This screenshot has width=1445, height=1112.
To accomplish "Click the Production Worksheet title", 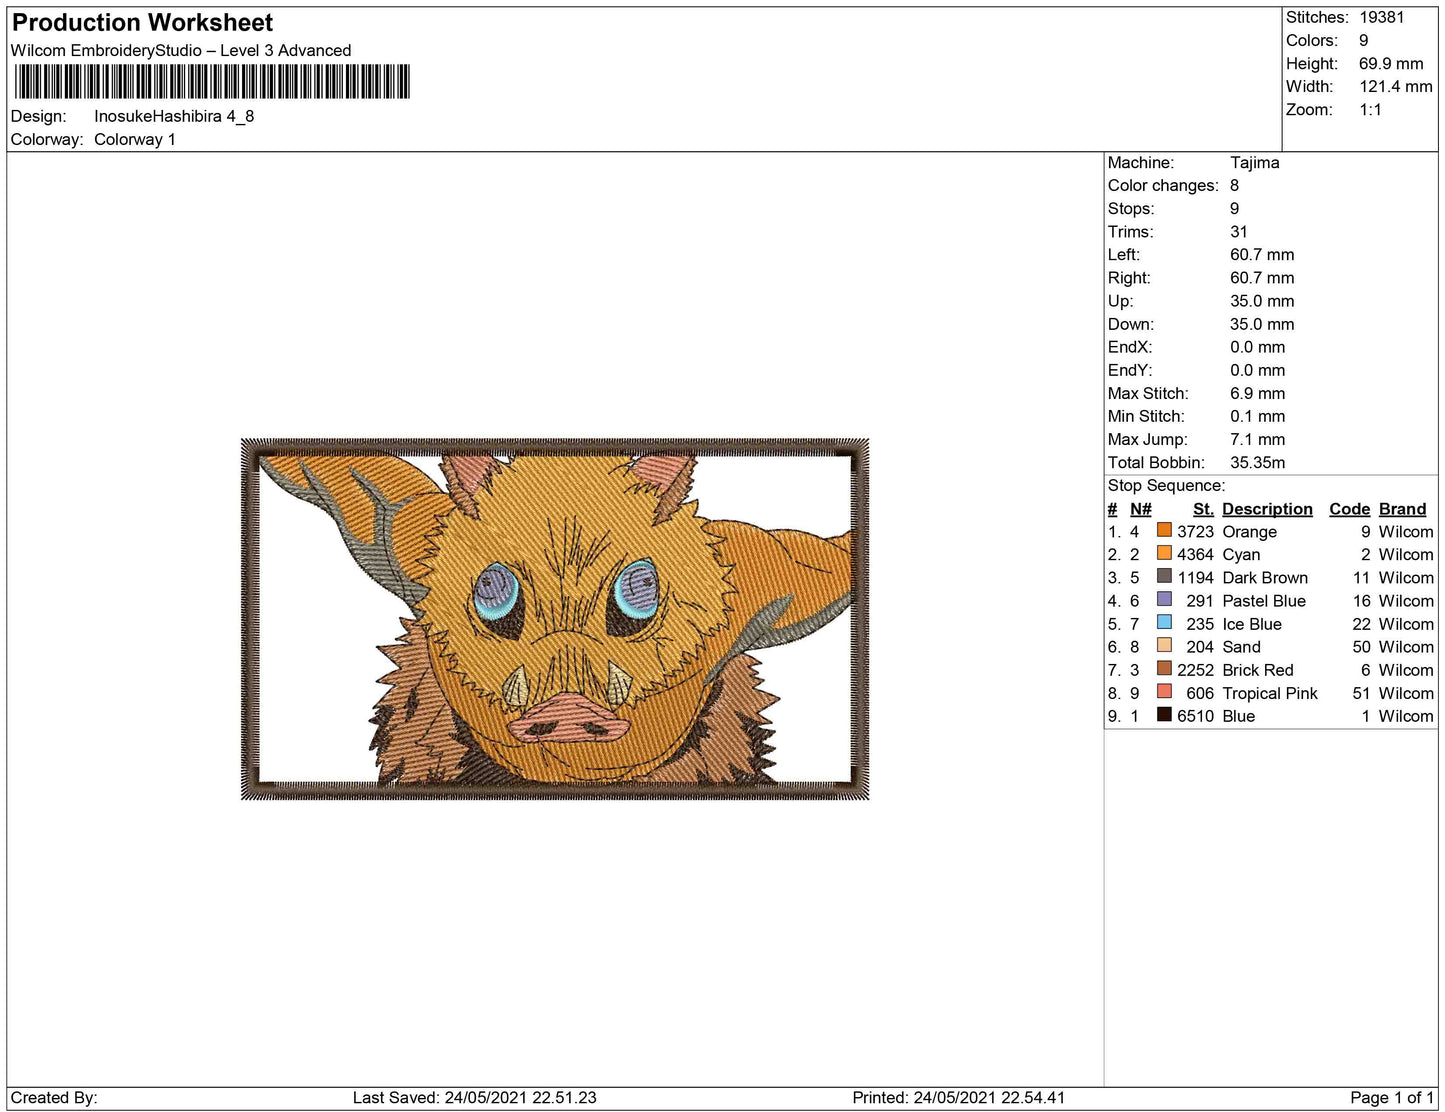I will (x=142, y=23).
